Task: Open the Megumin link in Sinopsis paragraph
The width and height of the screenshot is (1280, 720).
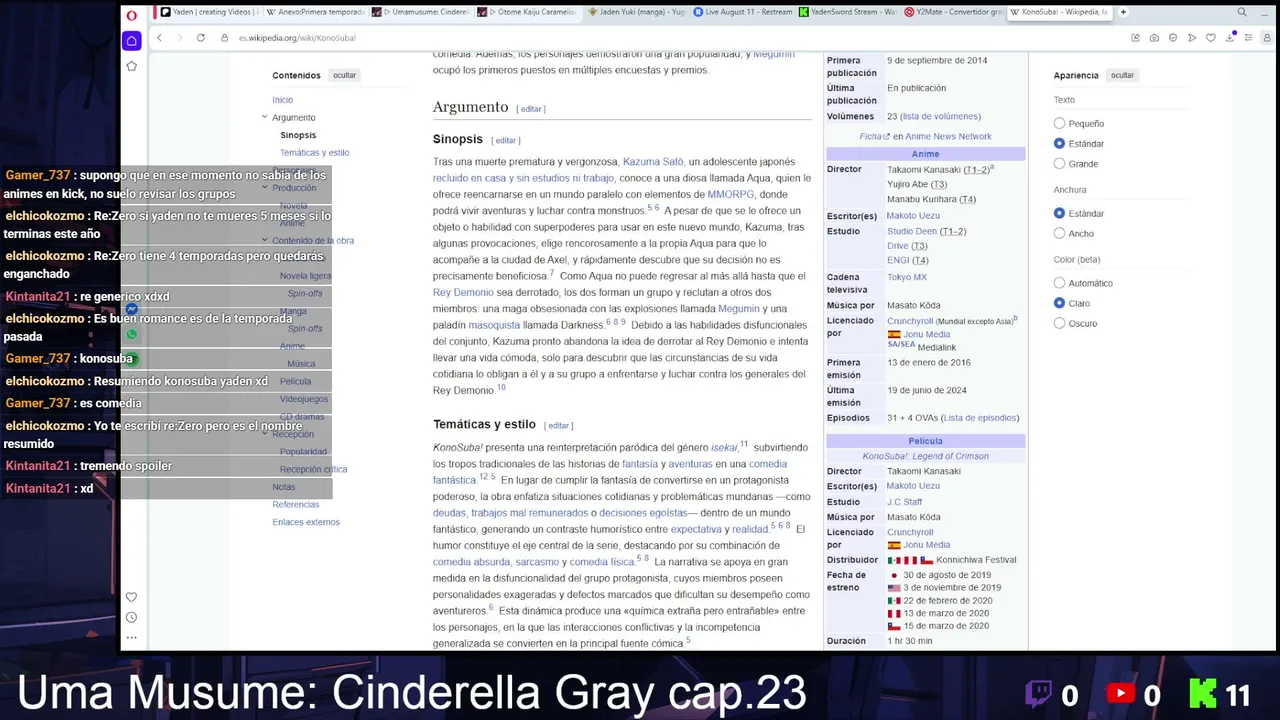Action: 739,309
